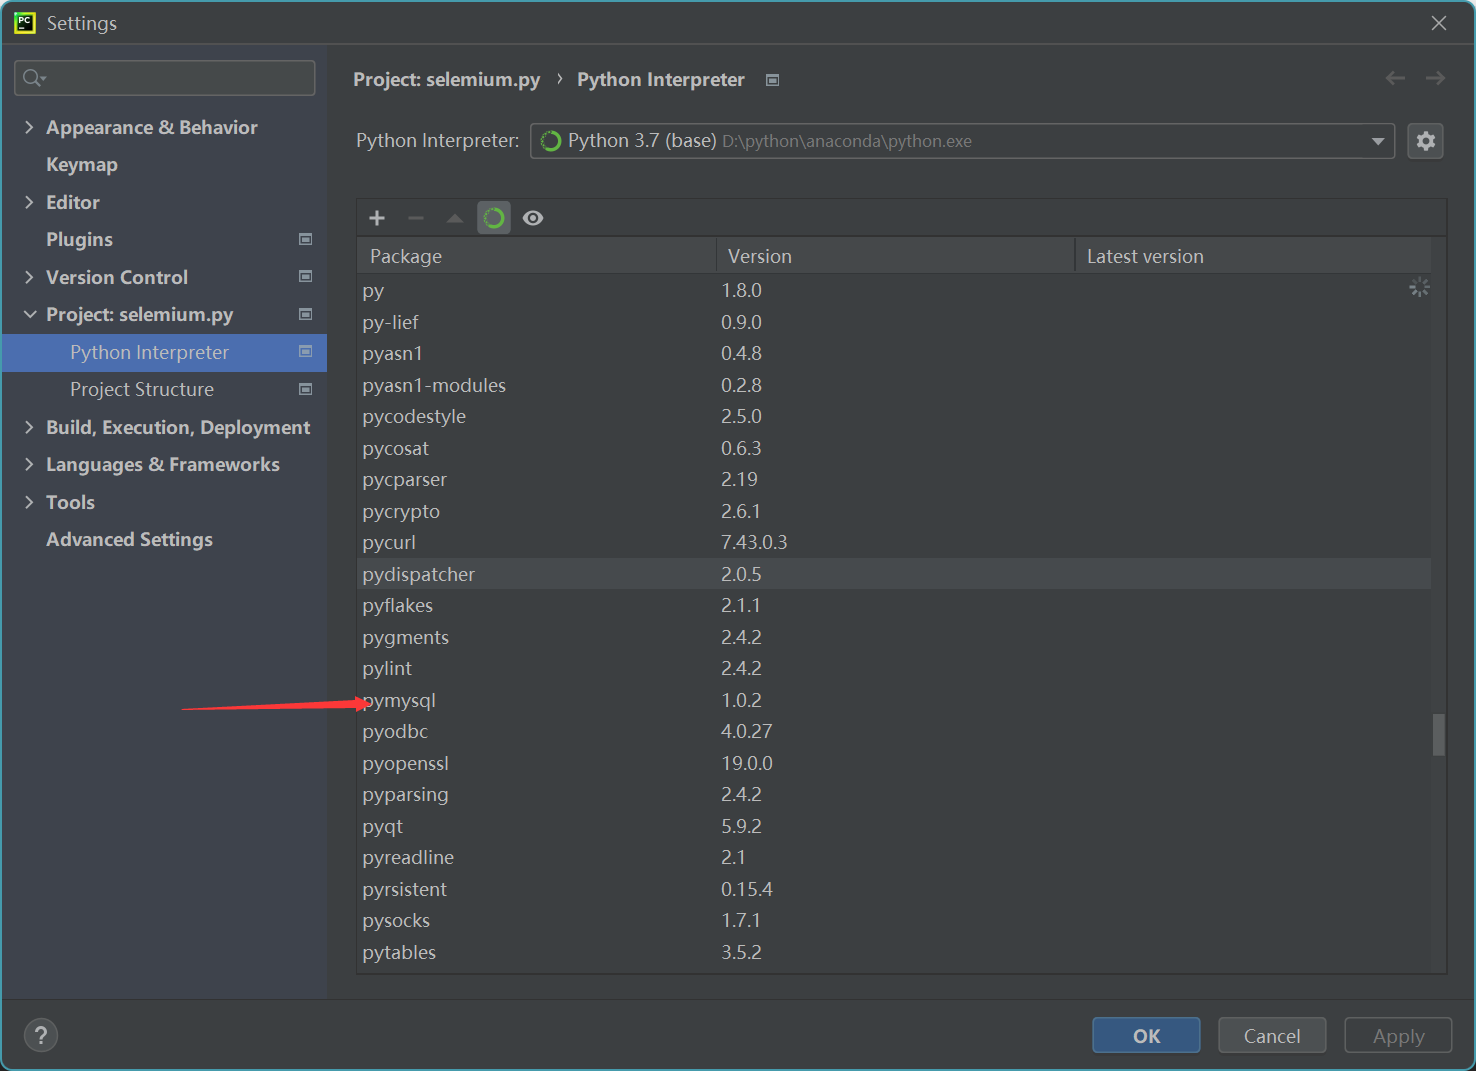The width and height of the screenshot is (1476, 1071).
Task: Click the forward navigation arrow
Action: coord(1435,78)
